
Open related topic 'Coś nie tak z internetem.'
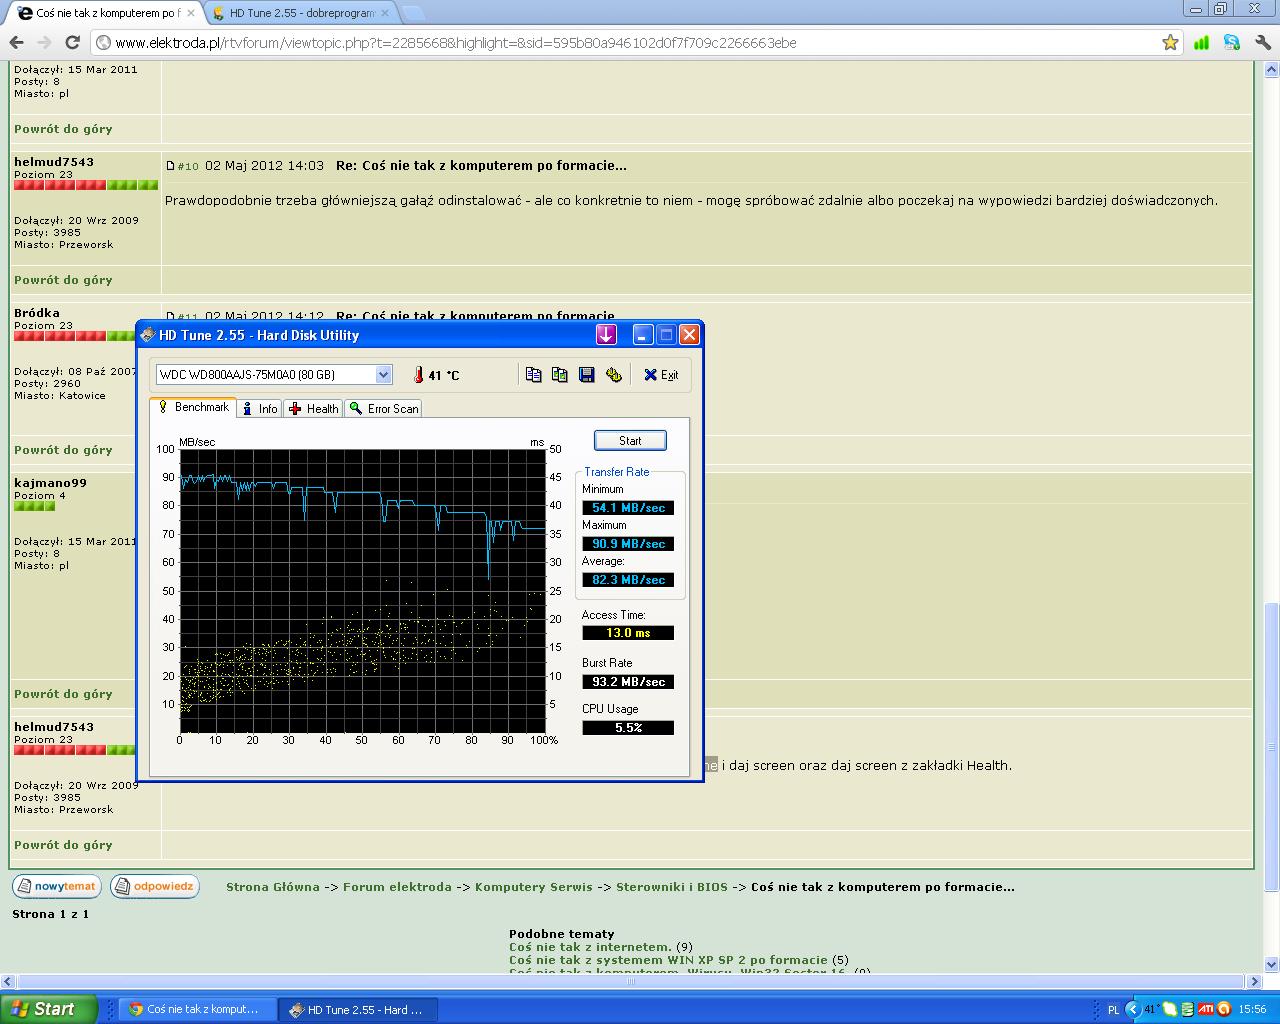[590, 947]
